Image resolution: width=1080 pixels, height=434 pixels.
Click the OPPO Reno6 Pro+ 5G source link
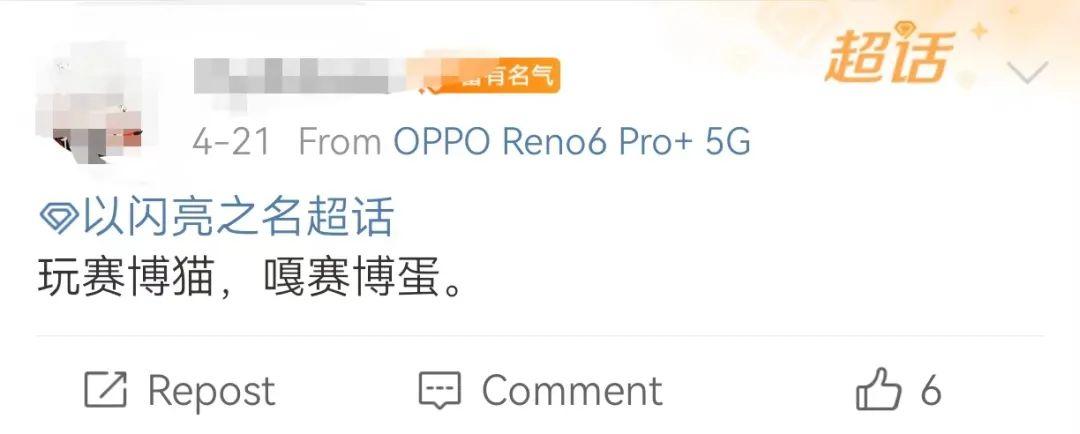coord(571,142)
